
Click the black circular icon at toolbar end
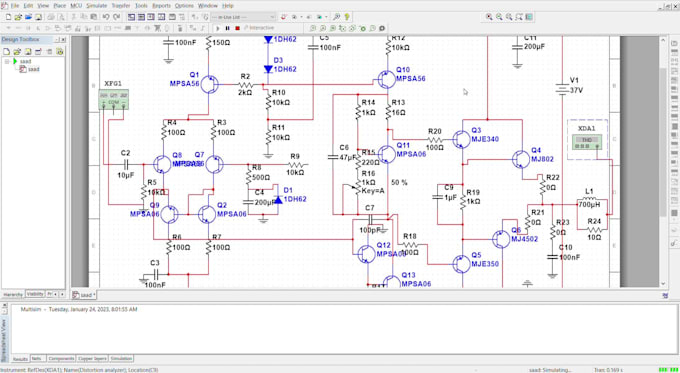(382, 28)
